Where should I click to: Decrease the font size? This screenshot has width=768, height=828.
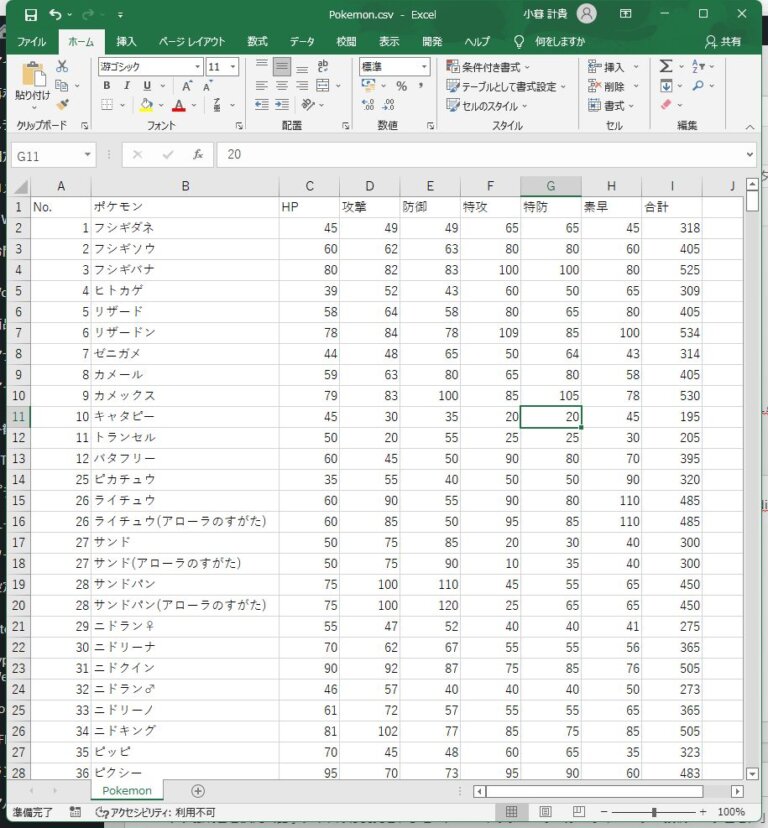(x=208, y=86)
